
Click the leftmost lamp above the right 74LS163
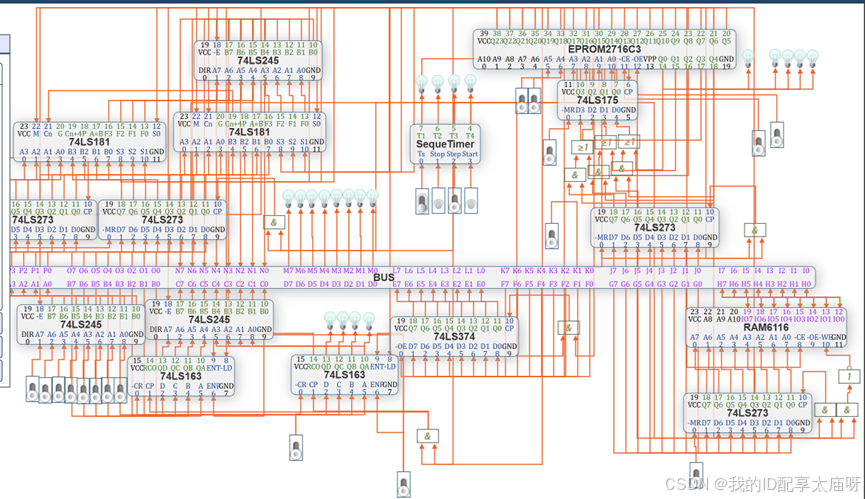[x=330, y=320]
